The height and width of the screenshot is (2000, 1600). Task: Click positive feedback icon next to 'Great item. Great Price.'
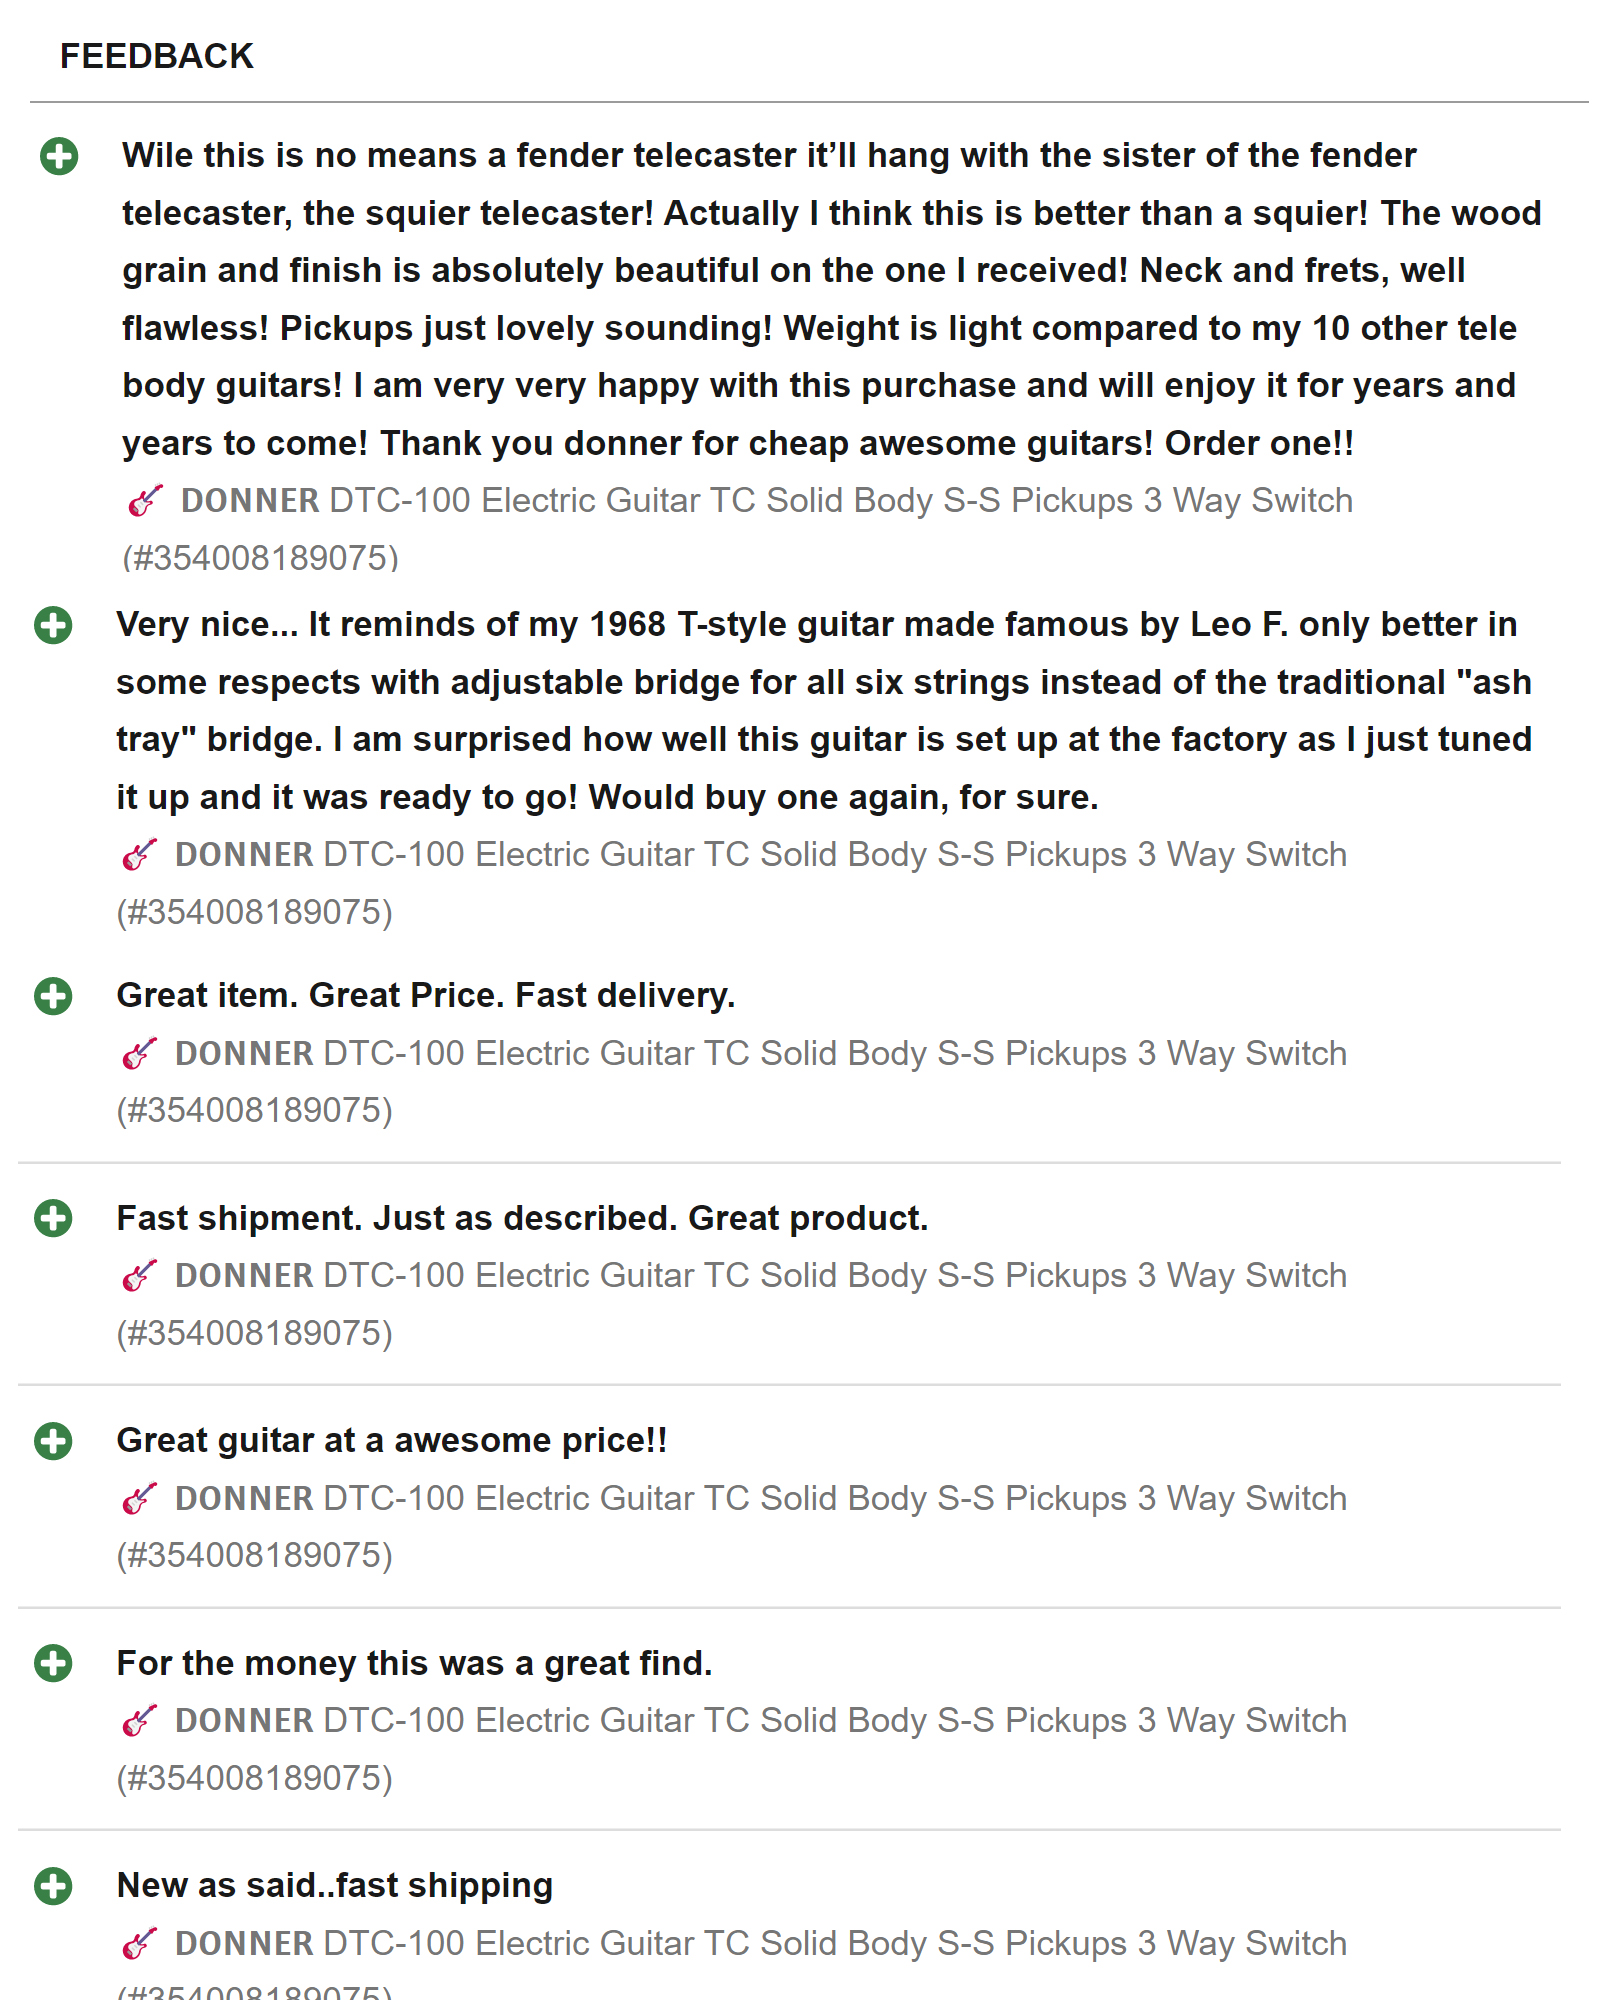[x=53, y=996]
